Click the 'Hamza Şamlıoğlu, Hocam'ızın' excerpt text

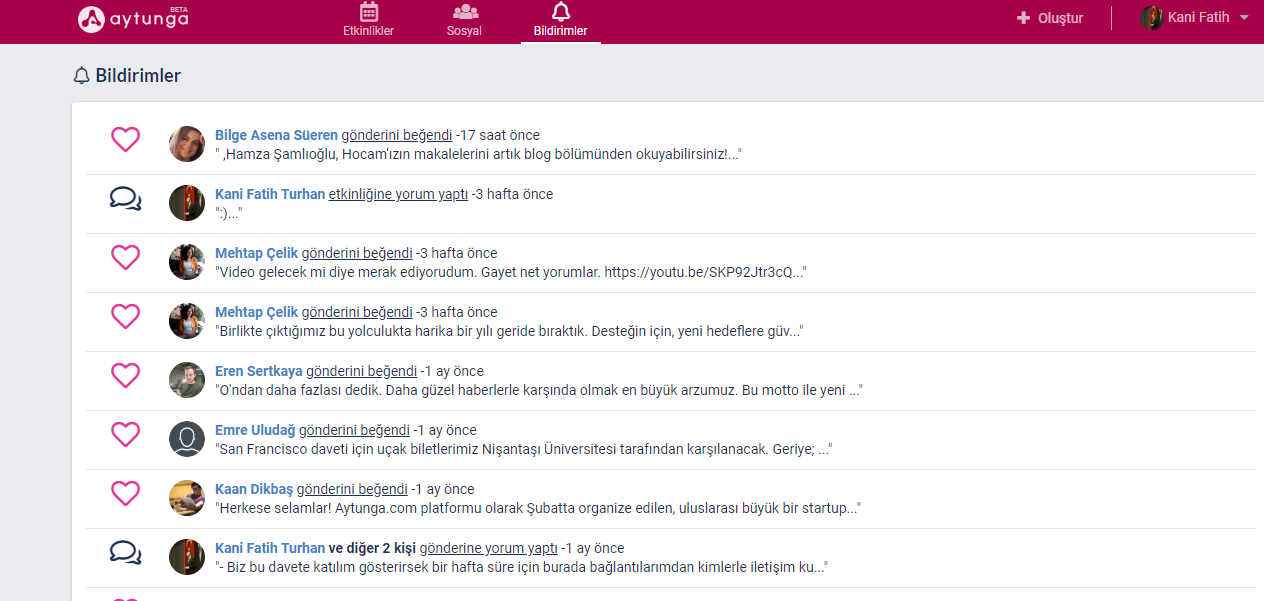tap(478, 154)
